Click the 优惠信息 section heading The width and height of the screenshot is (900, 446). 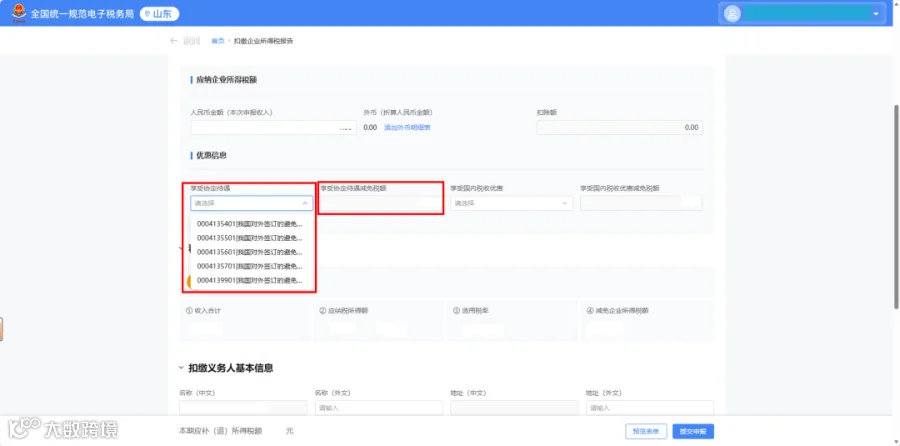(211, 156)
